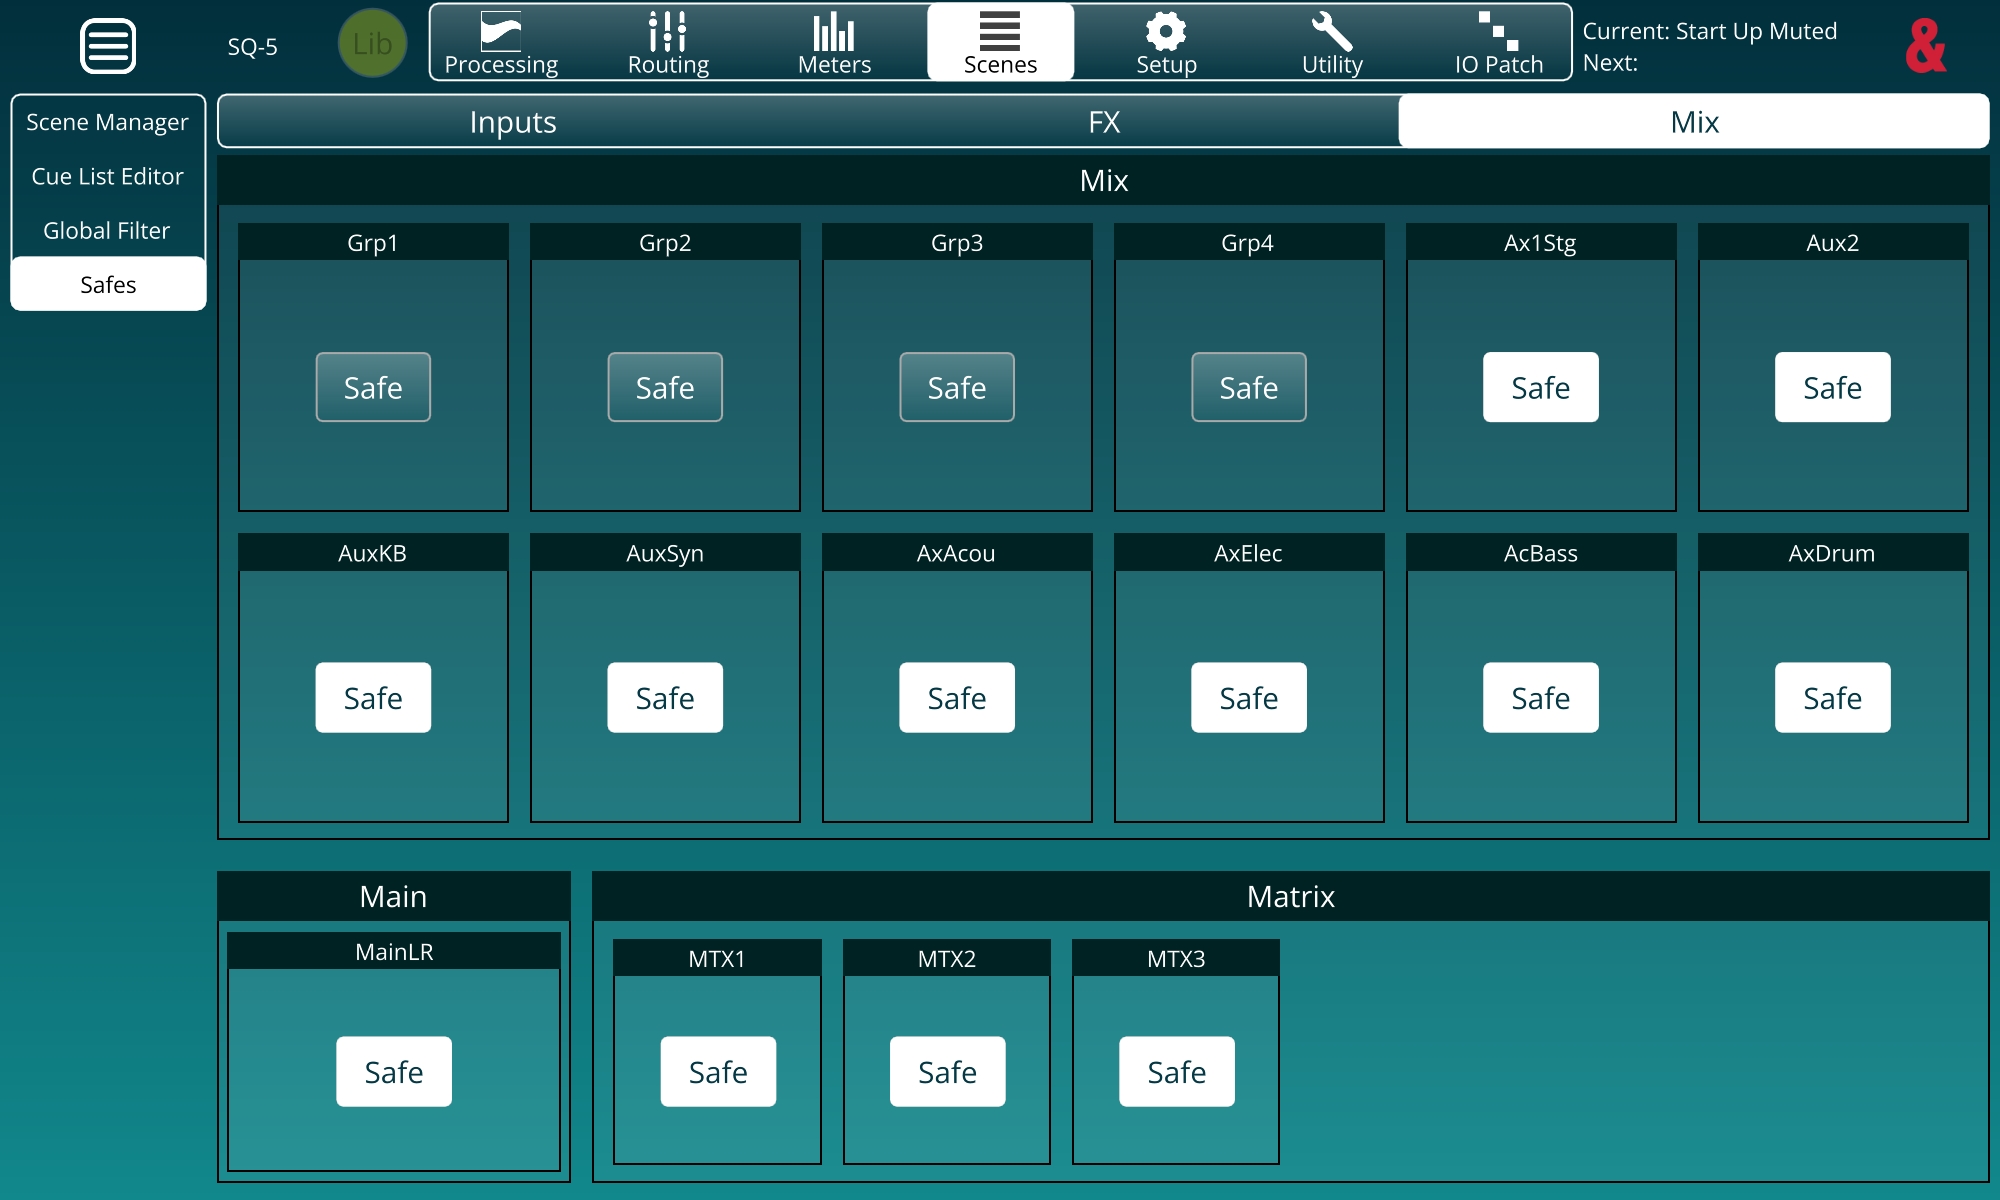This screenshot has height=1200, width=2000.
Task: Open the Cue List Editor page
Action: click(107, 176)
